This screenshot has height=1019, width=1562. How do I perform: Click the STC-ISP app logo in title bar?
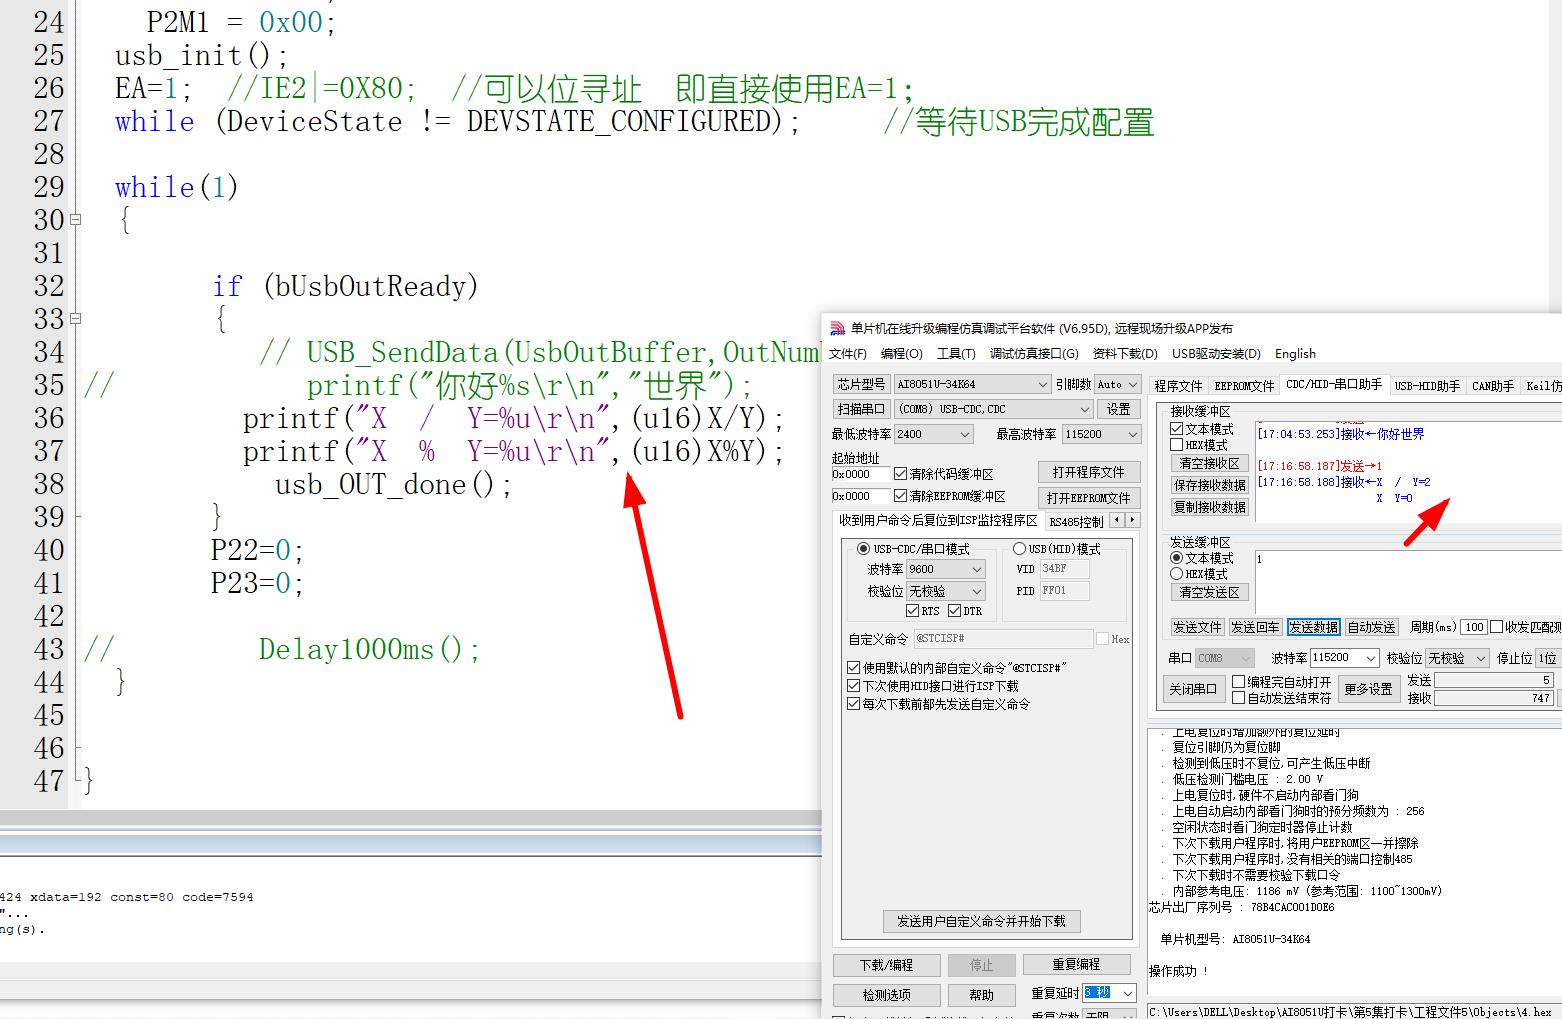point(838,328)
